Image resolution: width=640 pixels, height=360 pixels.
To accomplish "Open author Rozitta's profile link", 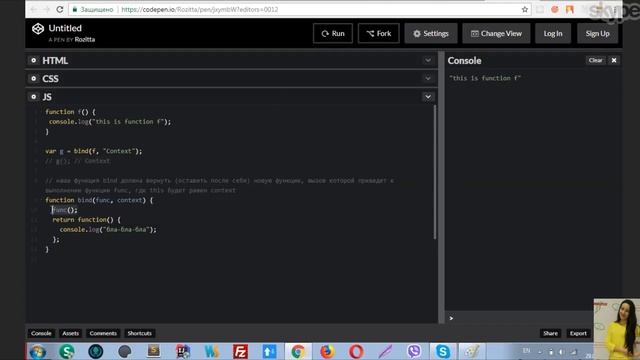I will point(84,40).
